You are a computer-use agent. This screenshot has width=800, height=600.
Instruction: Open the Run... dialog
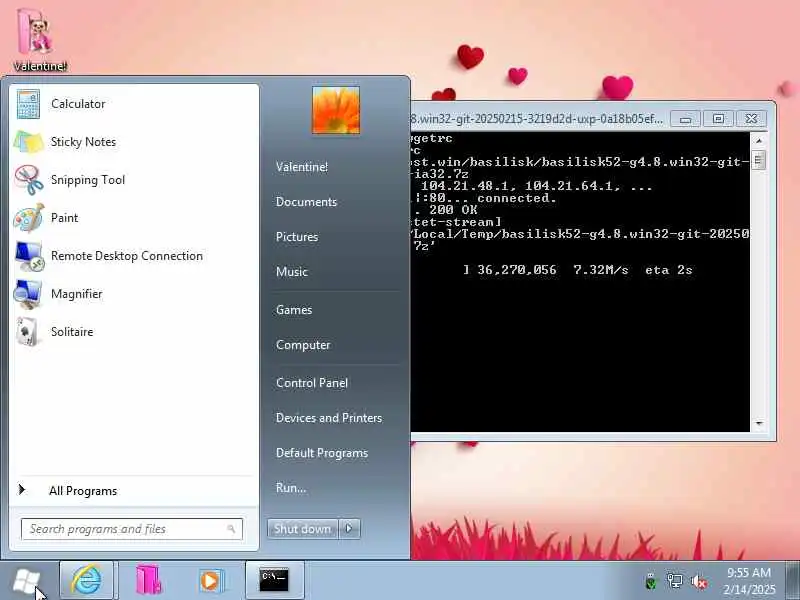coord(291,488)
